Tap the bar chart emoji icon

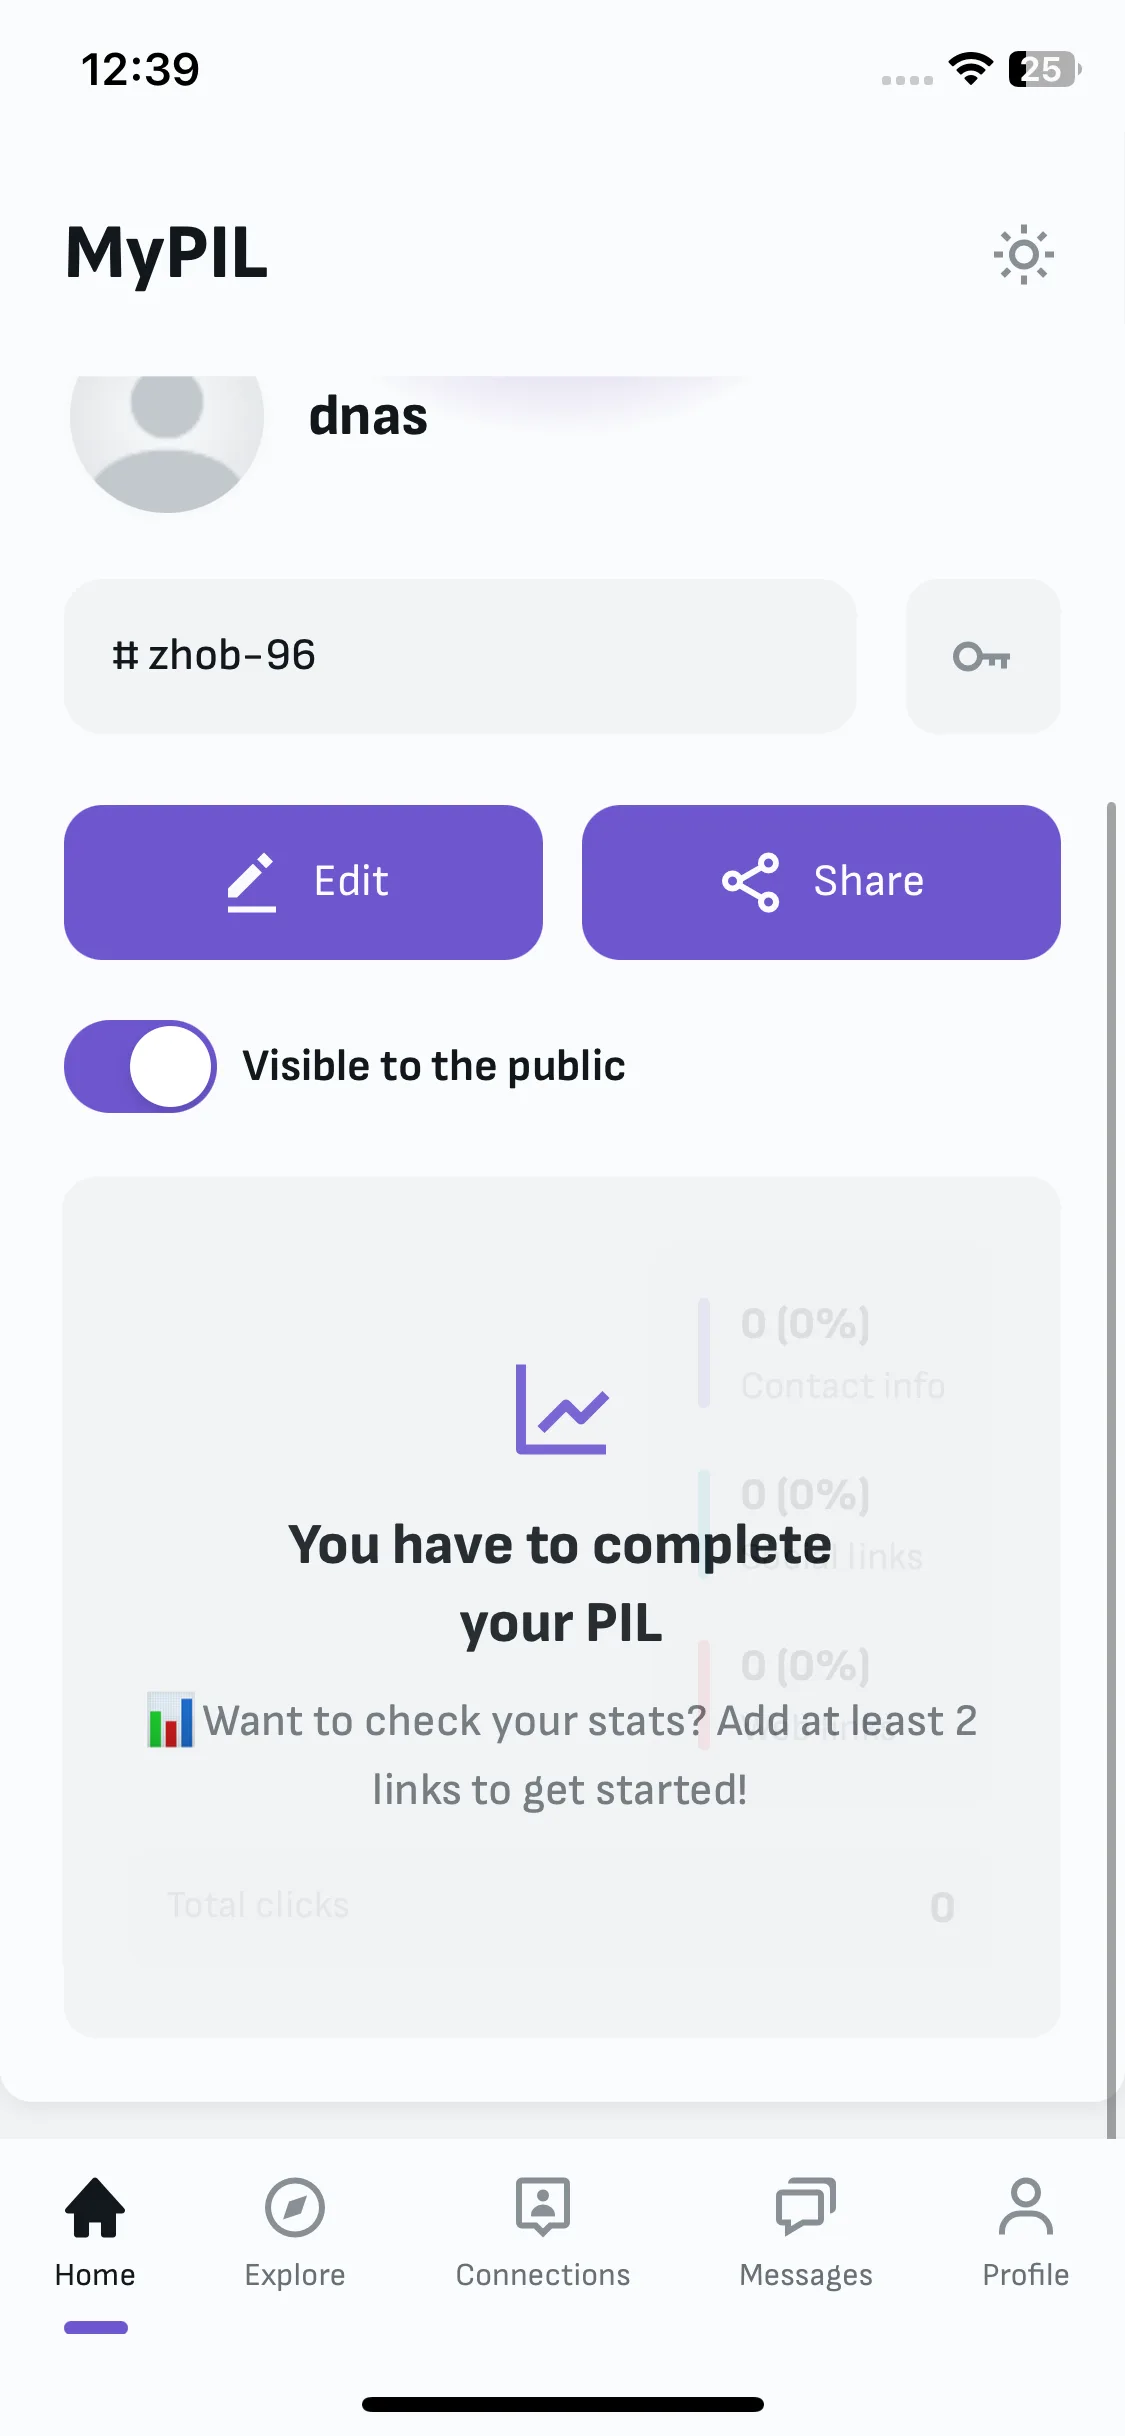tap(170, 1720)
